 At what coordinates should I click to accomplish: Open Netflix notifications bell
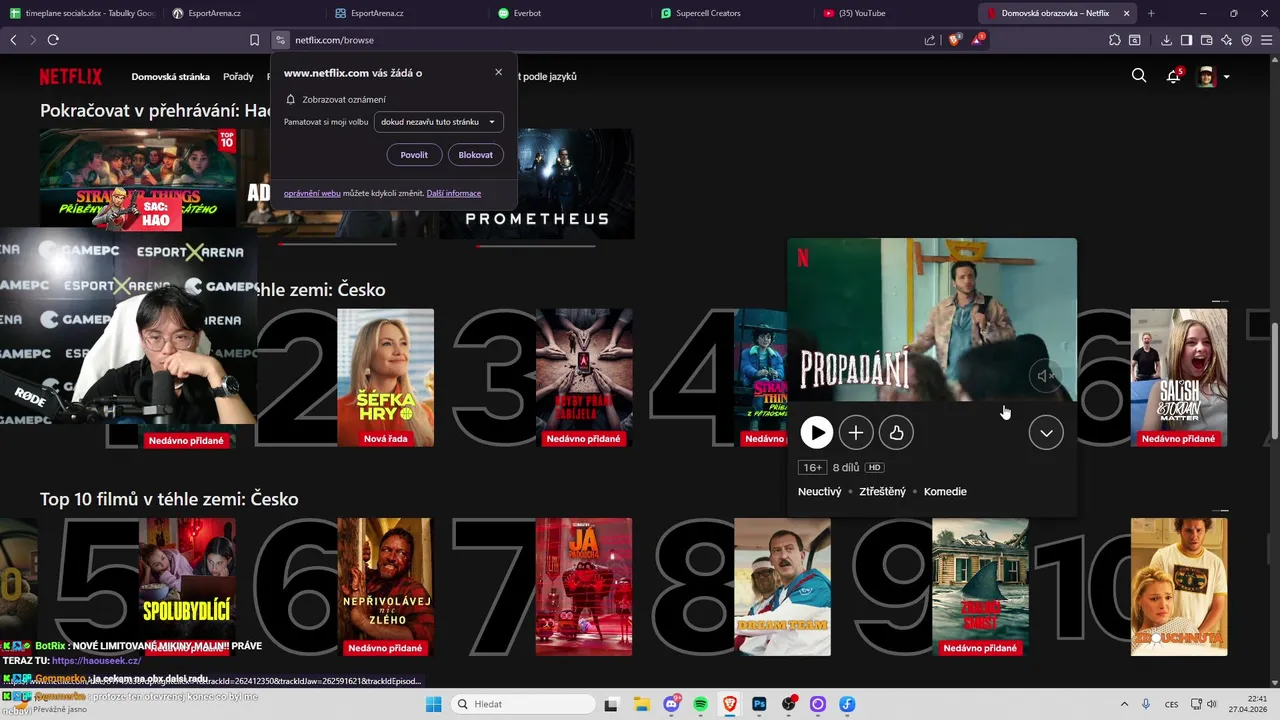click(1174, 76)
